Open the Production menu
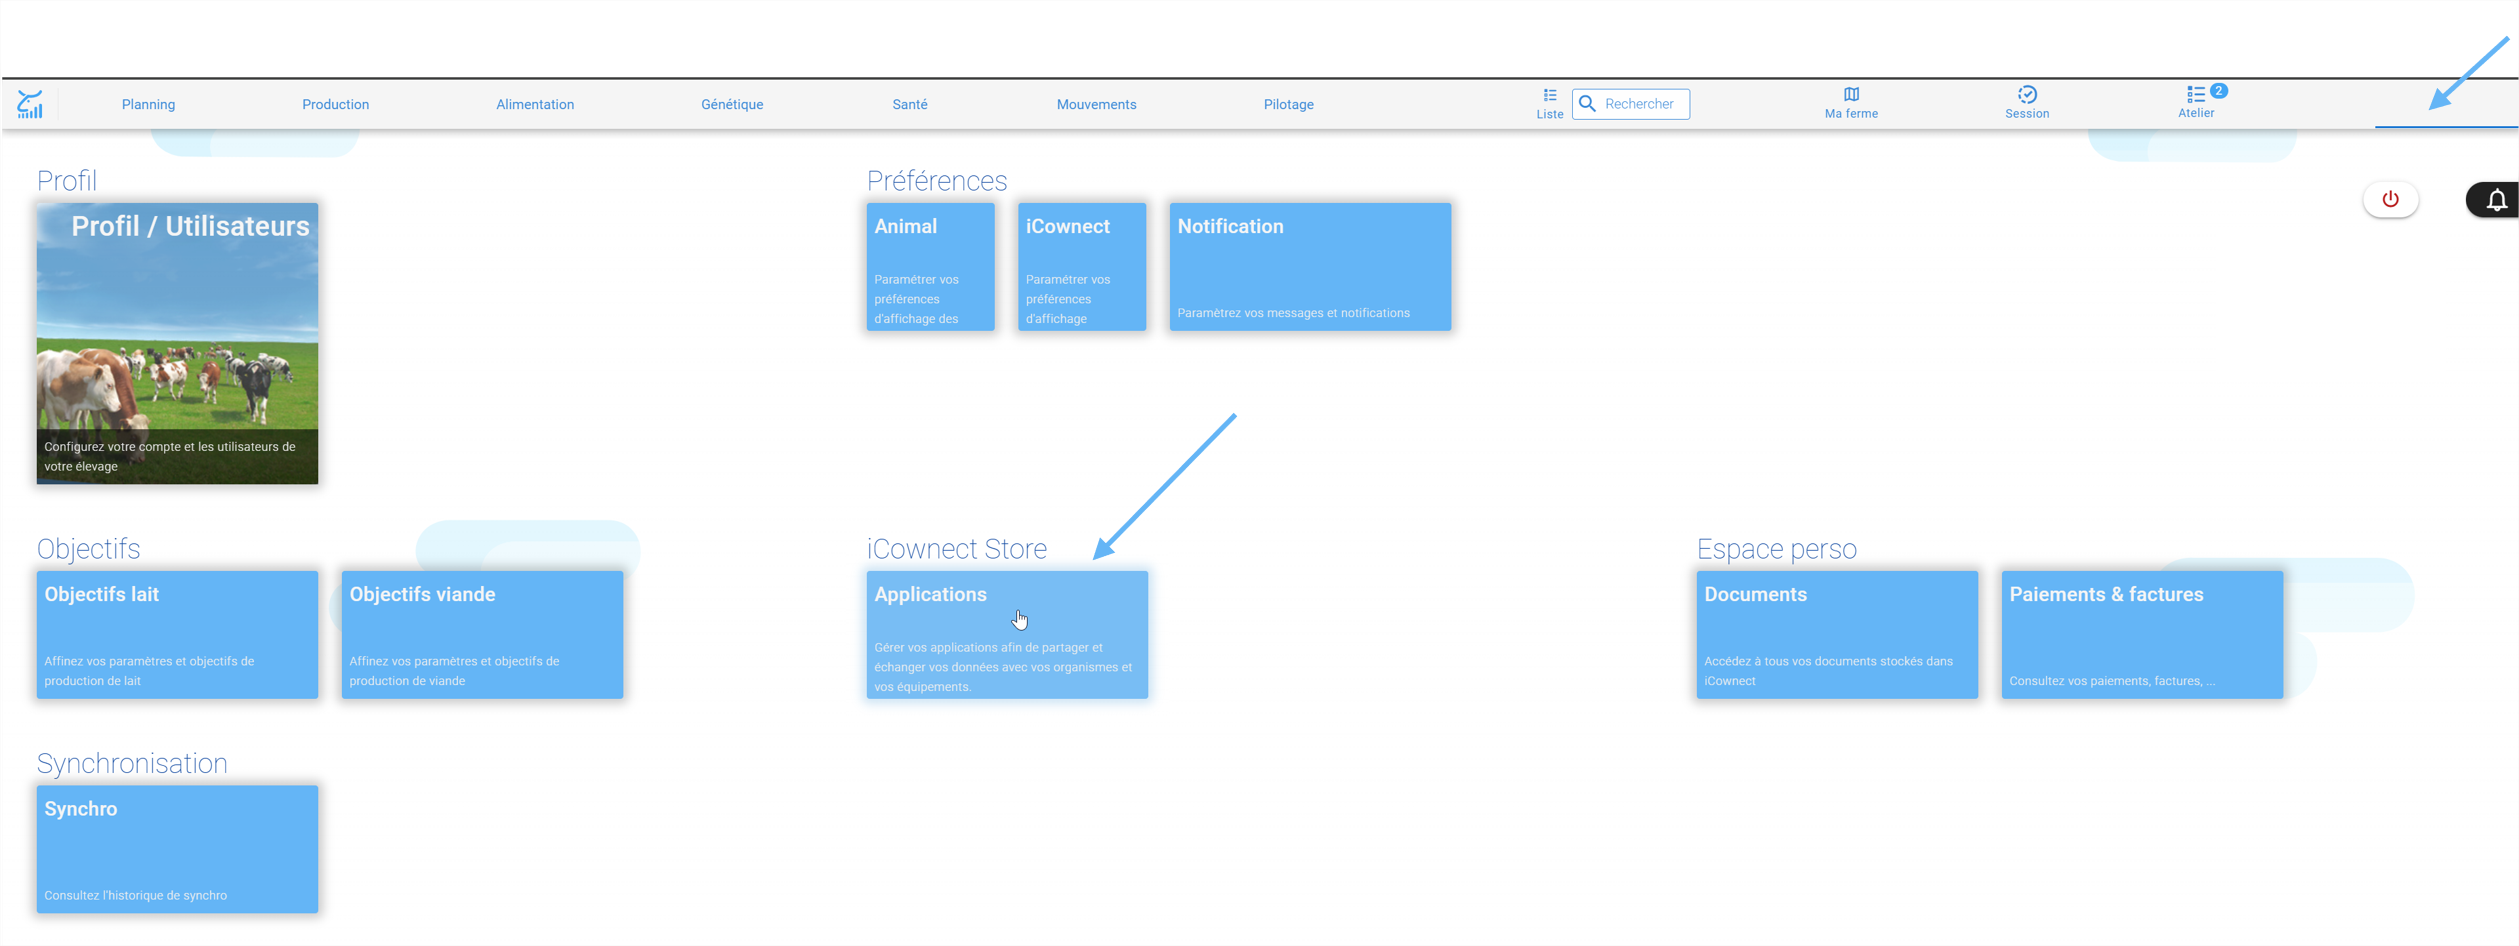This screenshot has width=2519, height=946. 335,105
